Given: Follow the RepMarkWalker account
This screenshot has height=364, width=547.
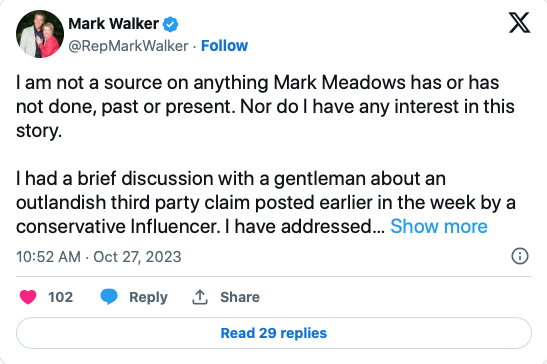Looking at the screenshot, I should tap(224, 46).
